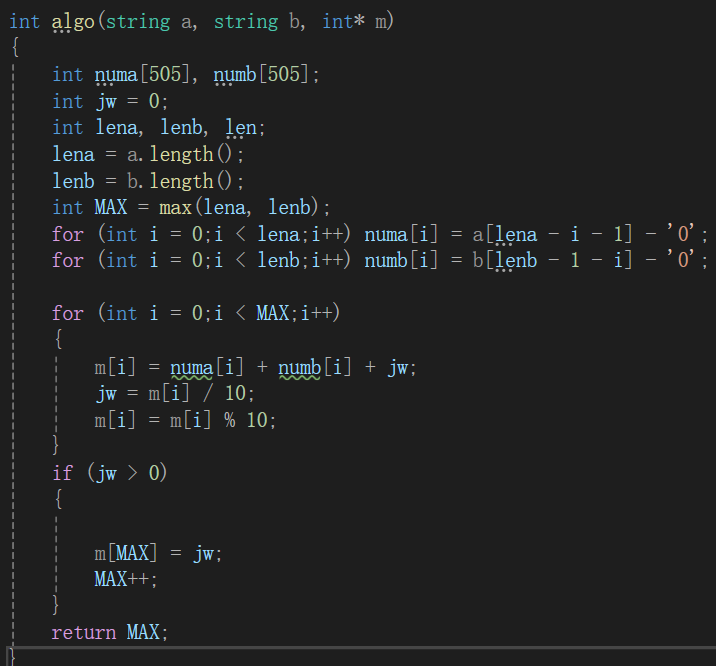Screen dimensions: 716x666
Task: Click the function name algo in the signature
Action: 73,22
